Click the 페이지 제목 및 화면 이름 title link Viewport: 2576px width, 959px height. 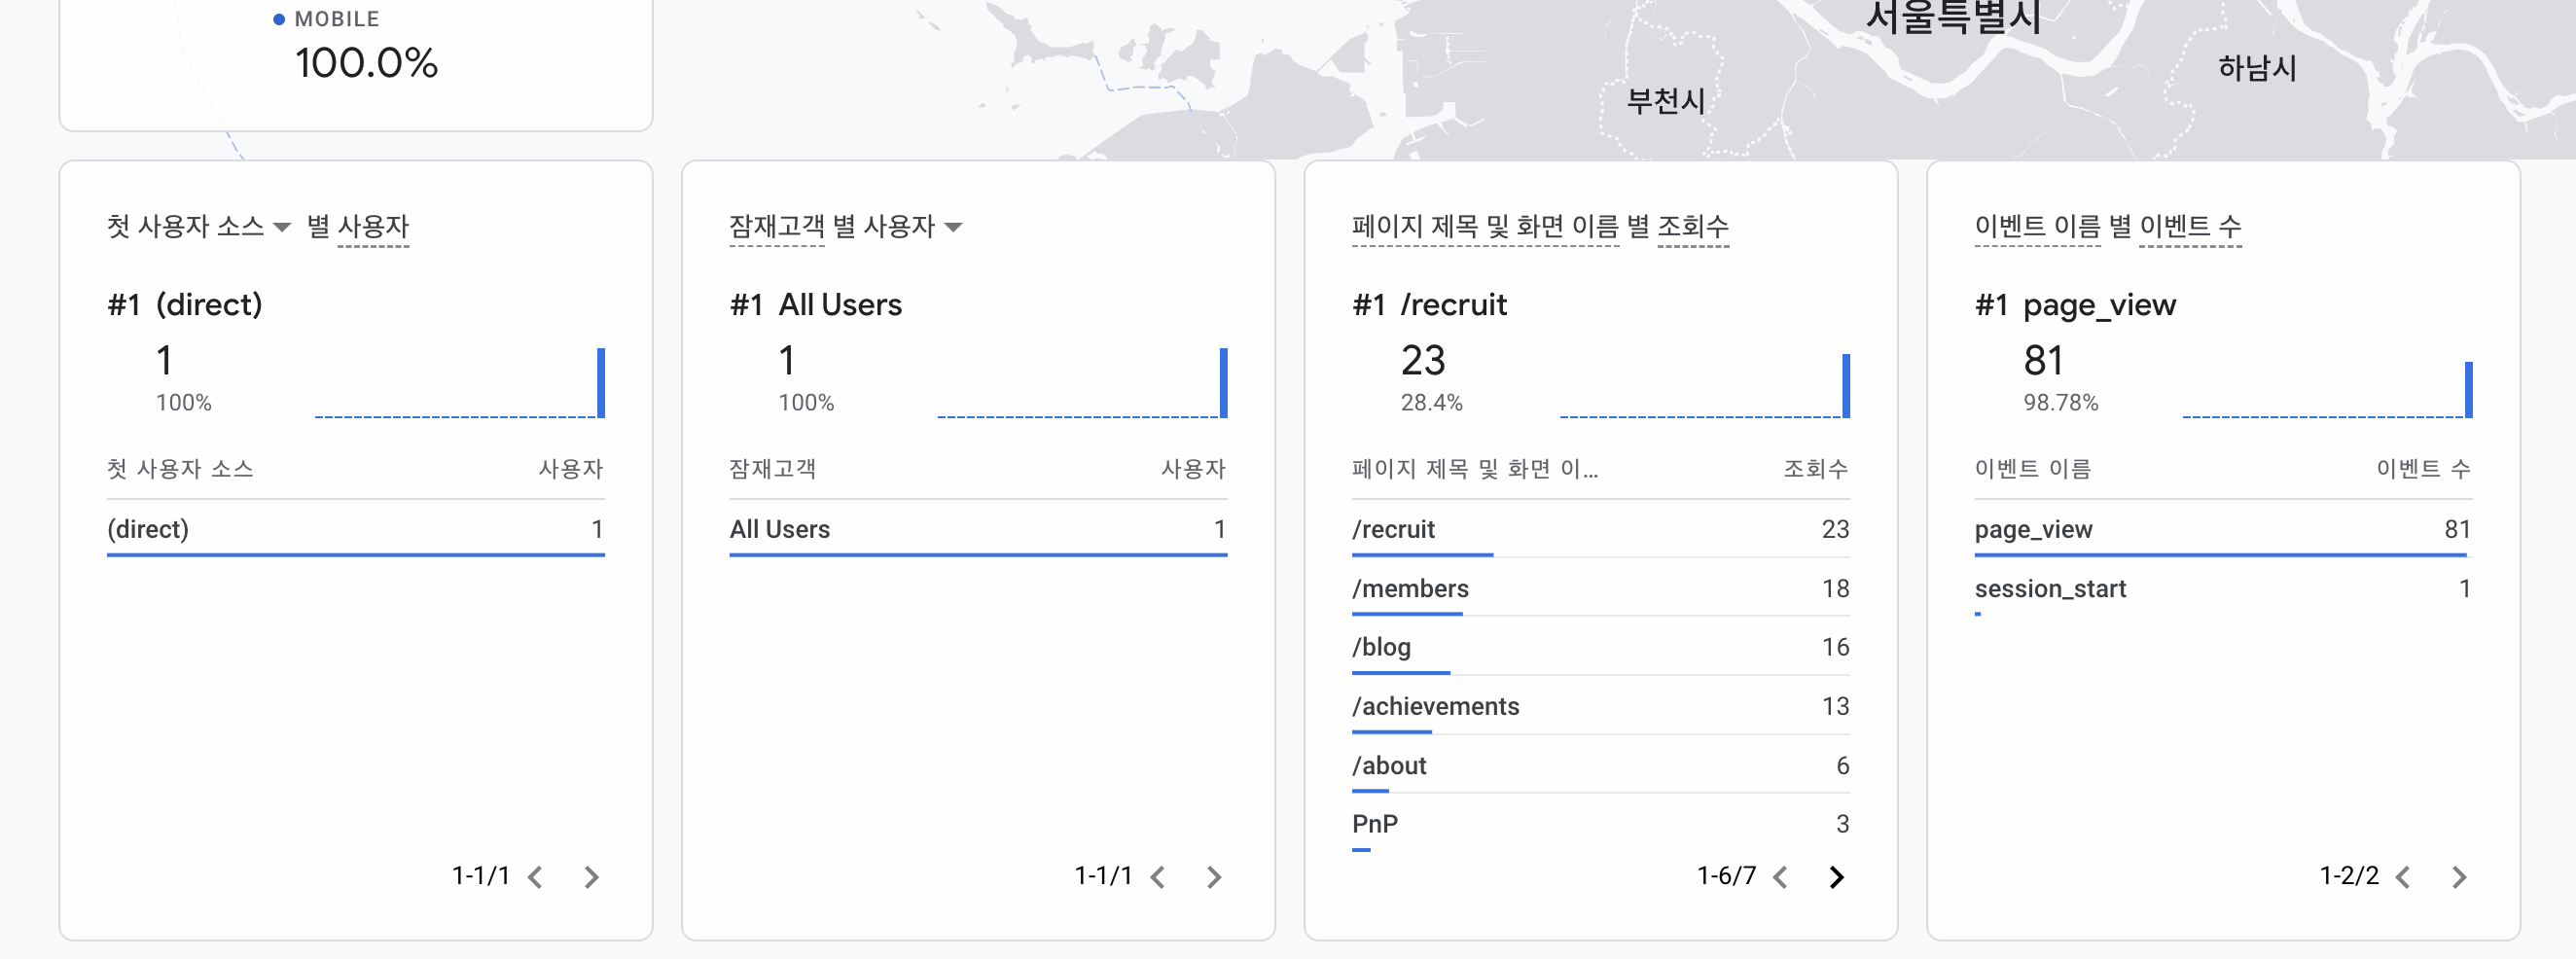point(1485,227)
